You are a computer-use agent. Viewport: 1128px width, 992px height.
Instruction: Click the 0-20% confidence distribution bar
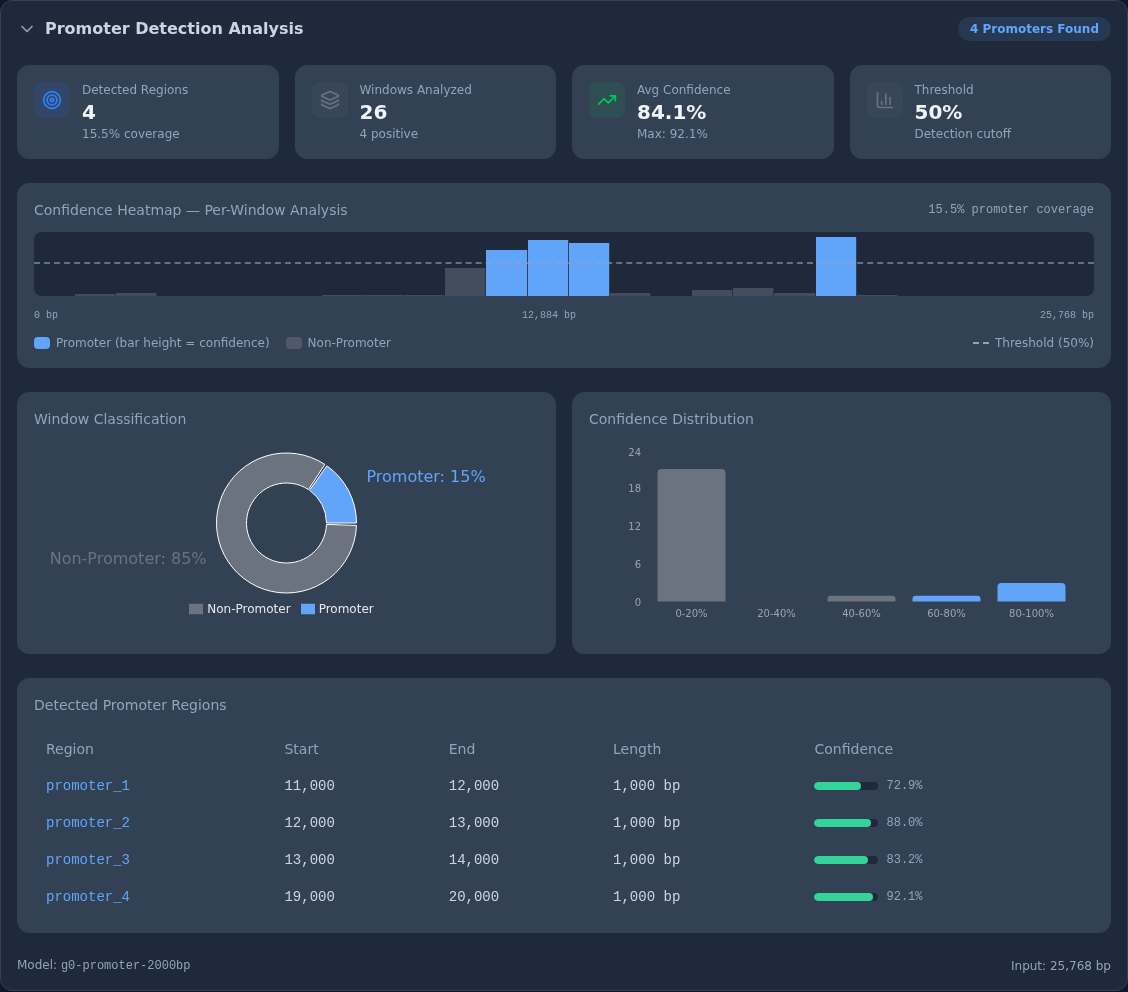[691, 535]
